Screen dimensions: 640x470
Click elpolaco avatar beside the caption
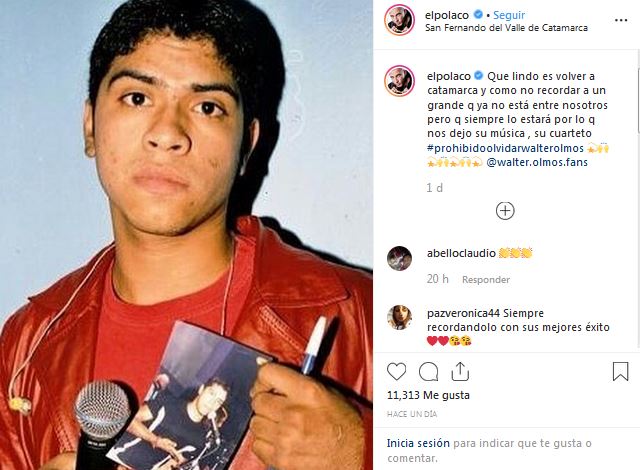click(x=399, y=80)
